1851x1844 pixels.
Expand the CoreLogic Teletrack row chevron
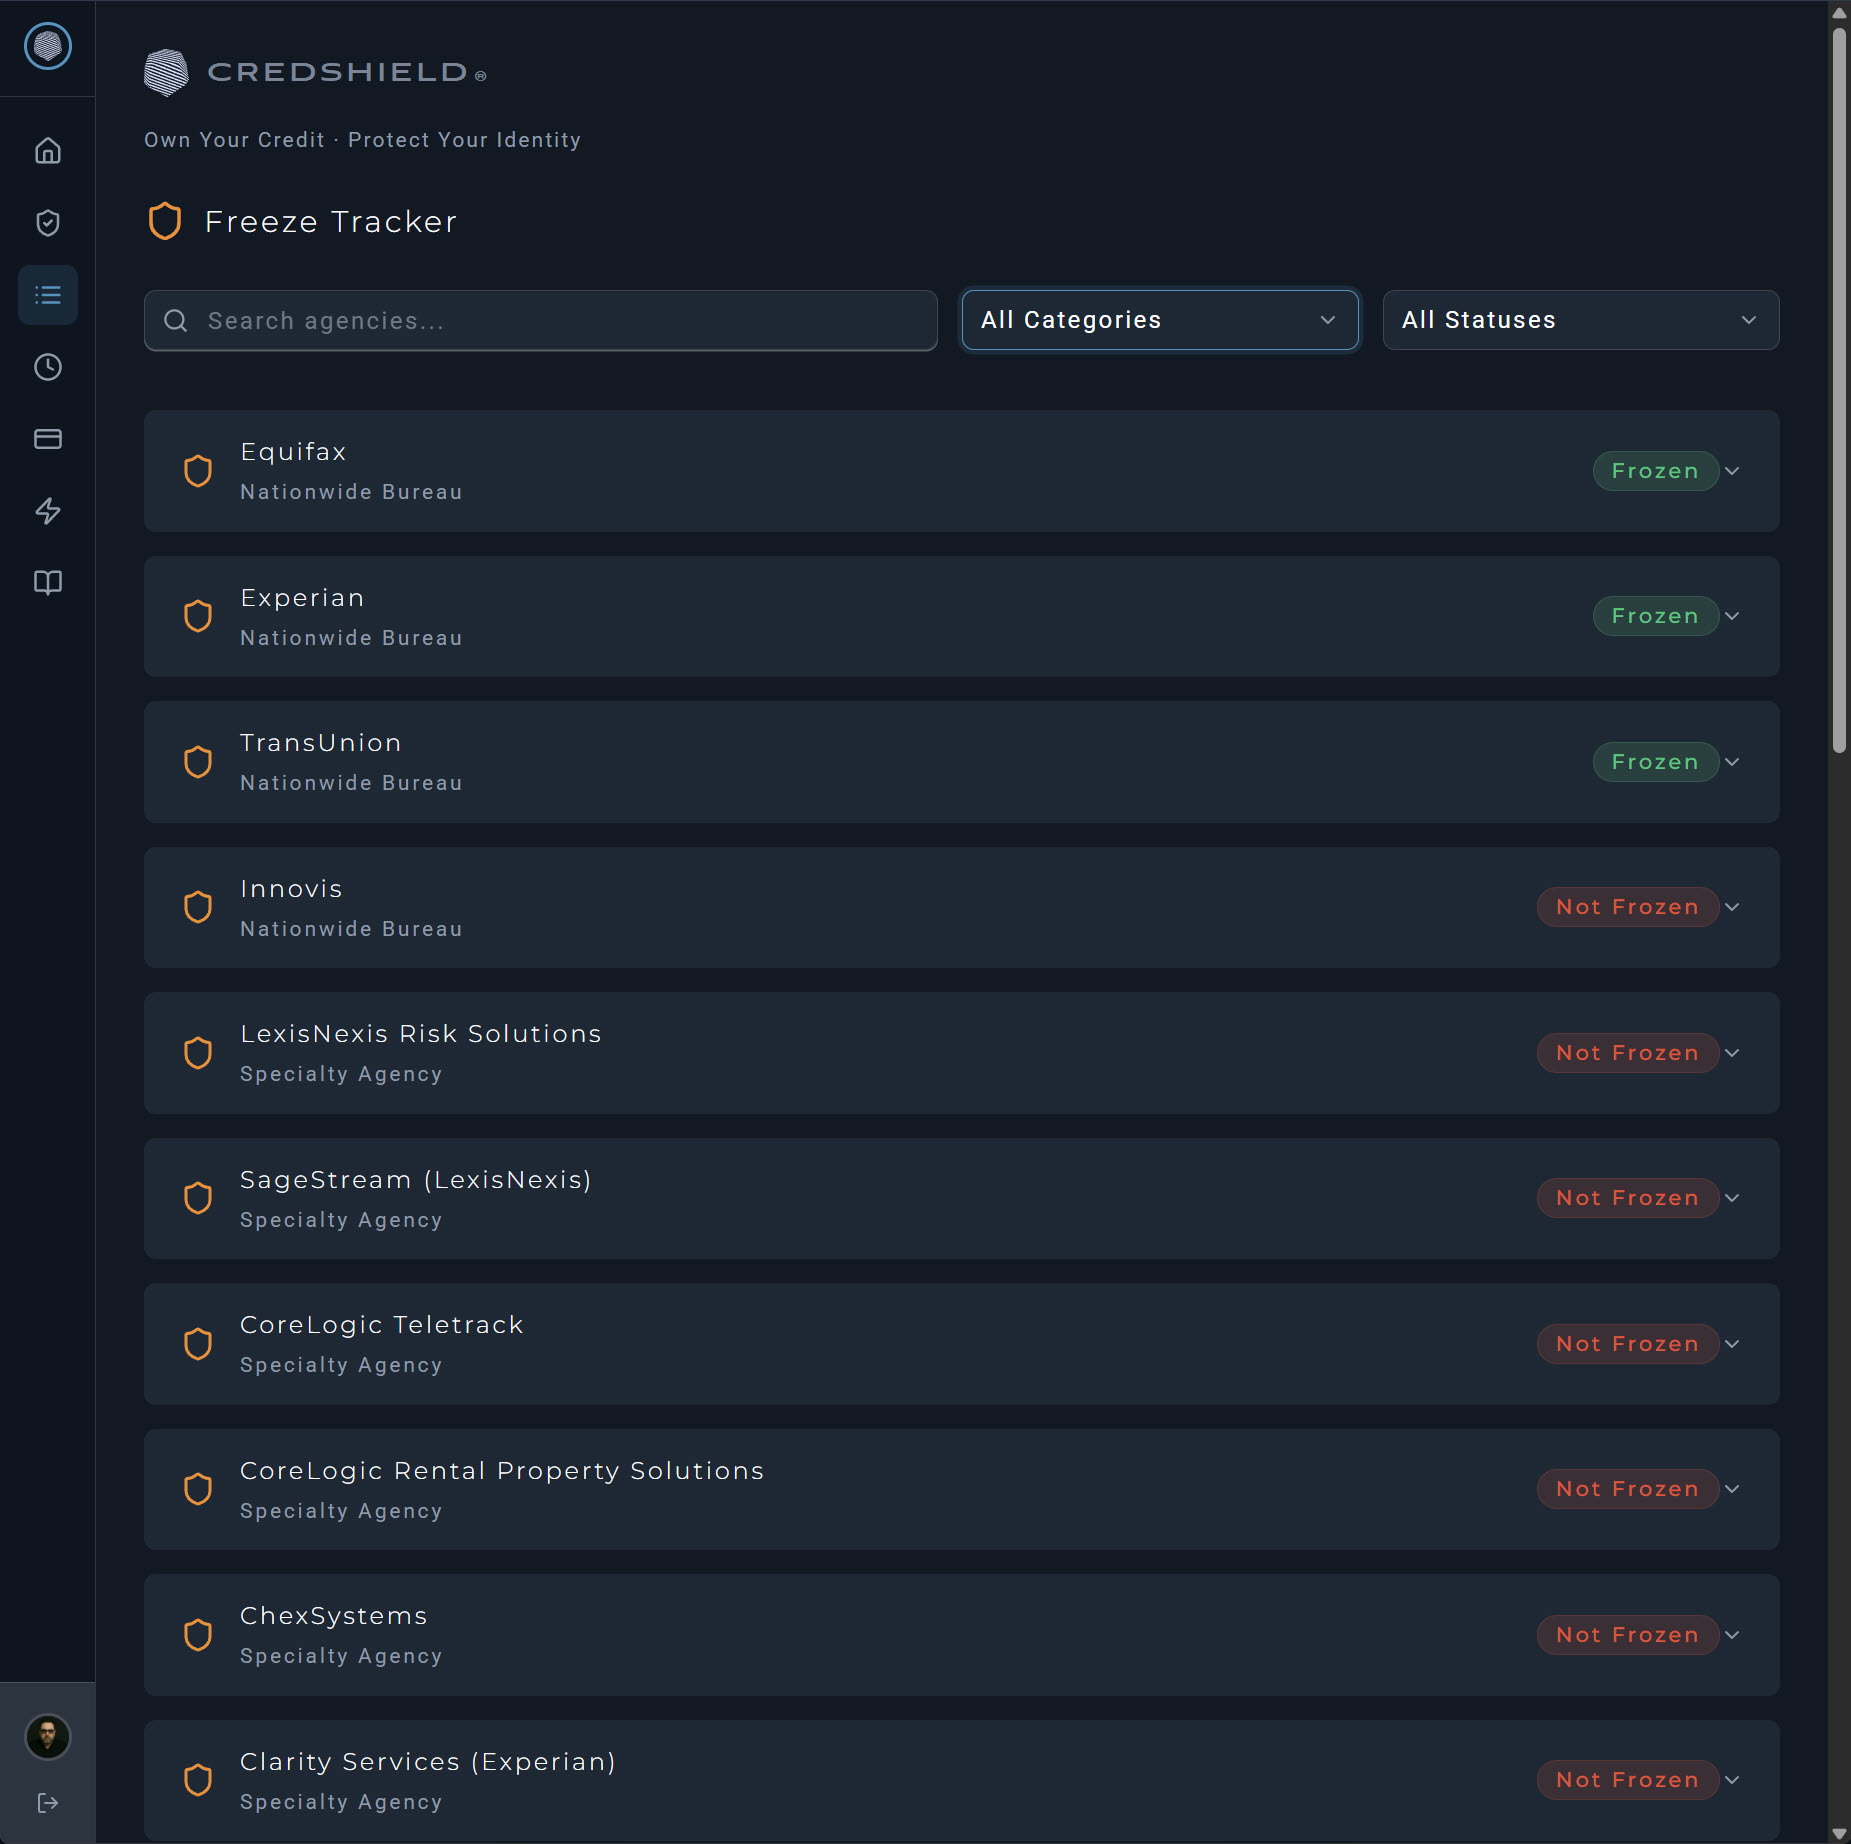[1733, 1344]
